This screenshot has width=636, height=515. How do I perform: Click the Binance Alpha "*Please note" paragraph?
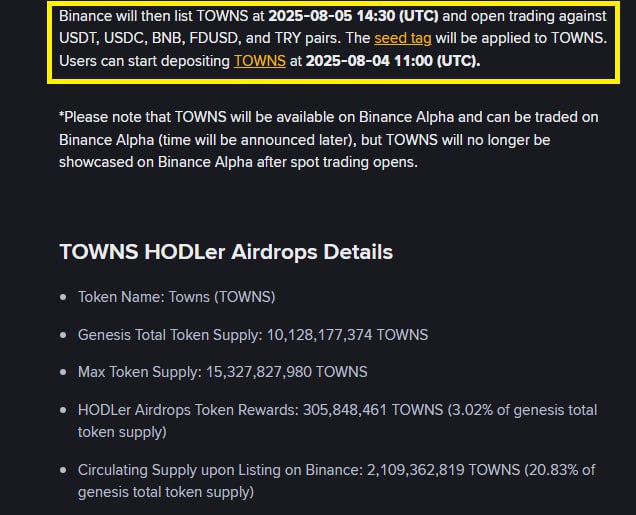[x=329, y=139]
